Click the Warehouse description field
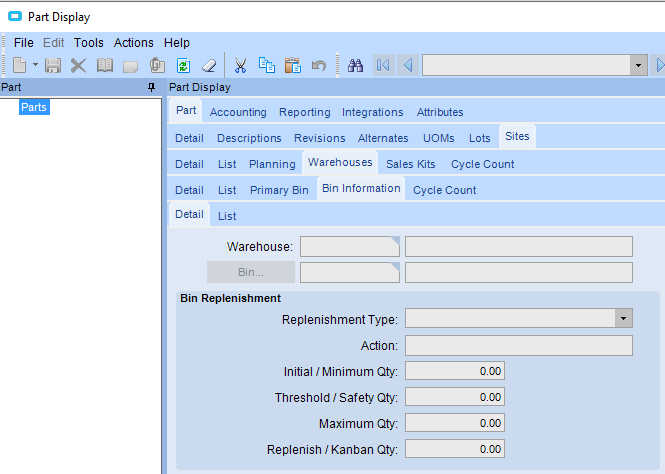 coord(519,246)
